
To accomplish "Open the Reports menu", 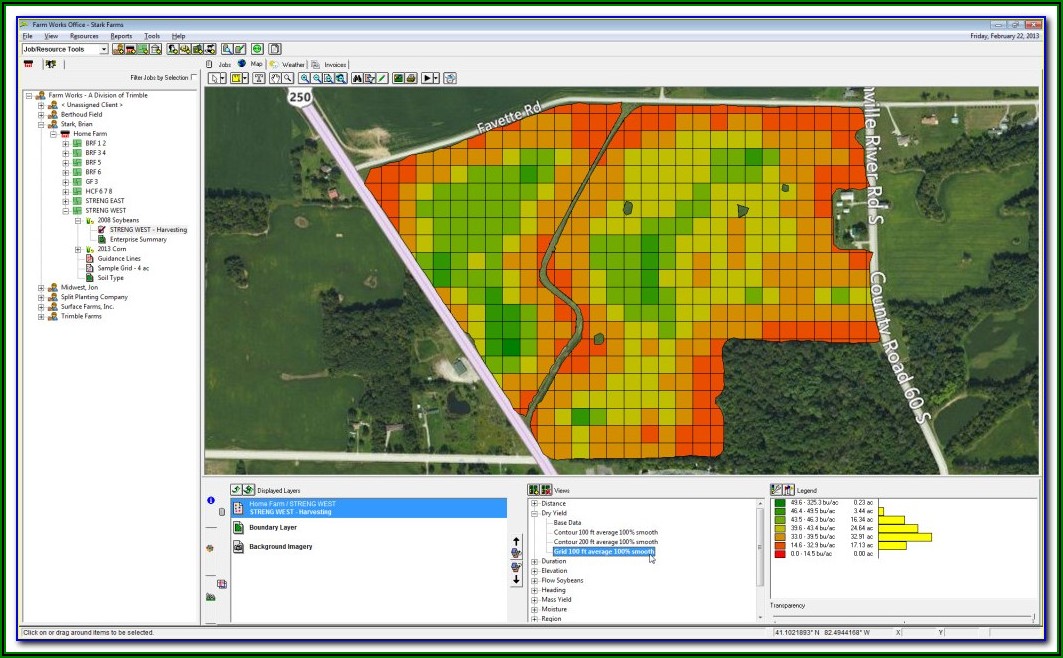I will click(x=121, y=36).
